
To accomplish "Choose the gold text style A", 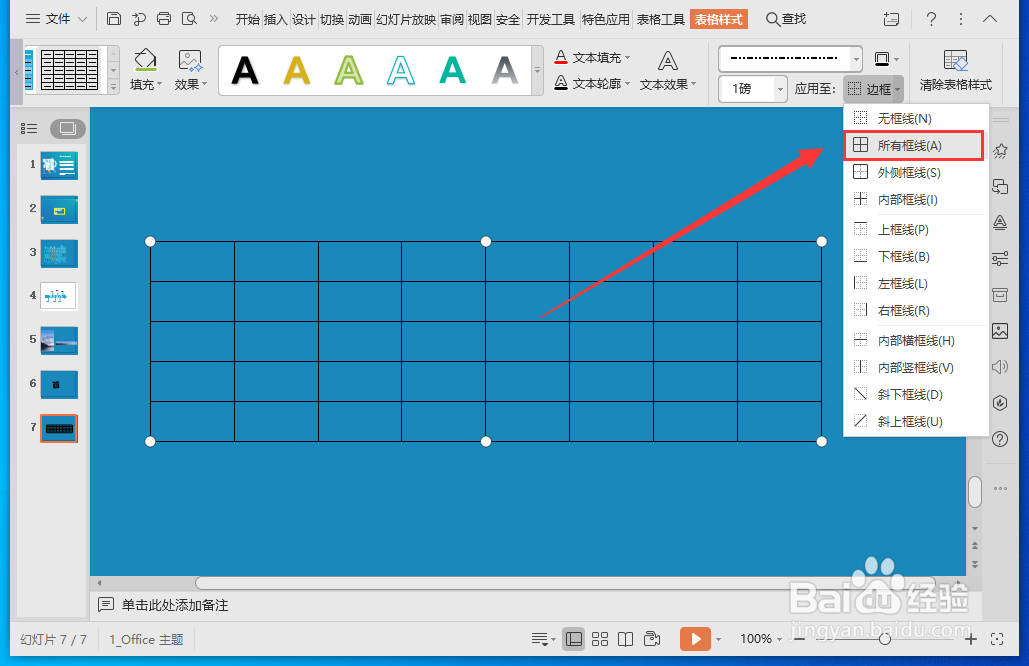I will (x=297, y=70).
